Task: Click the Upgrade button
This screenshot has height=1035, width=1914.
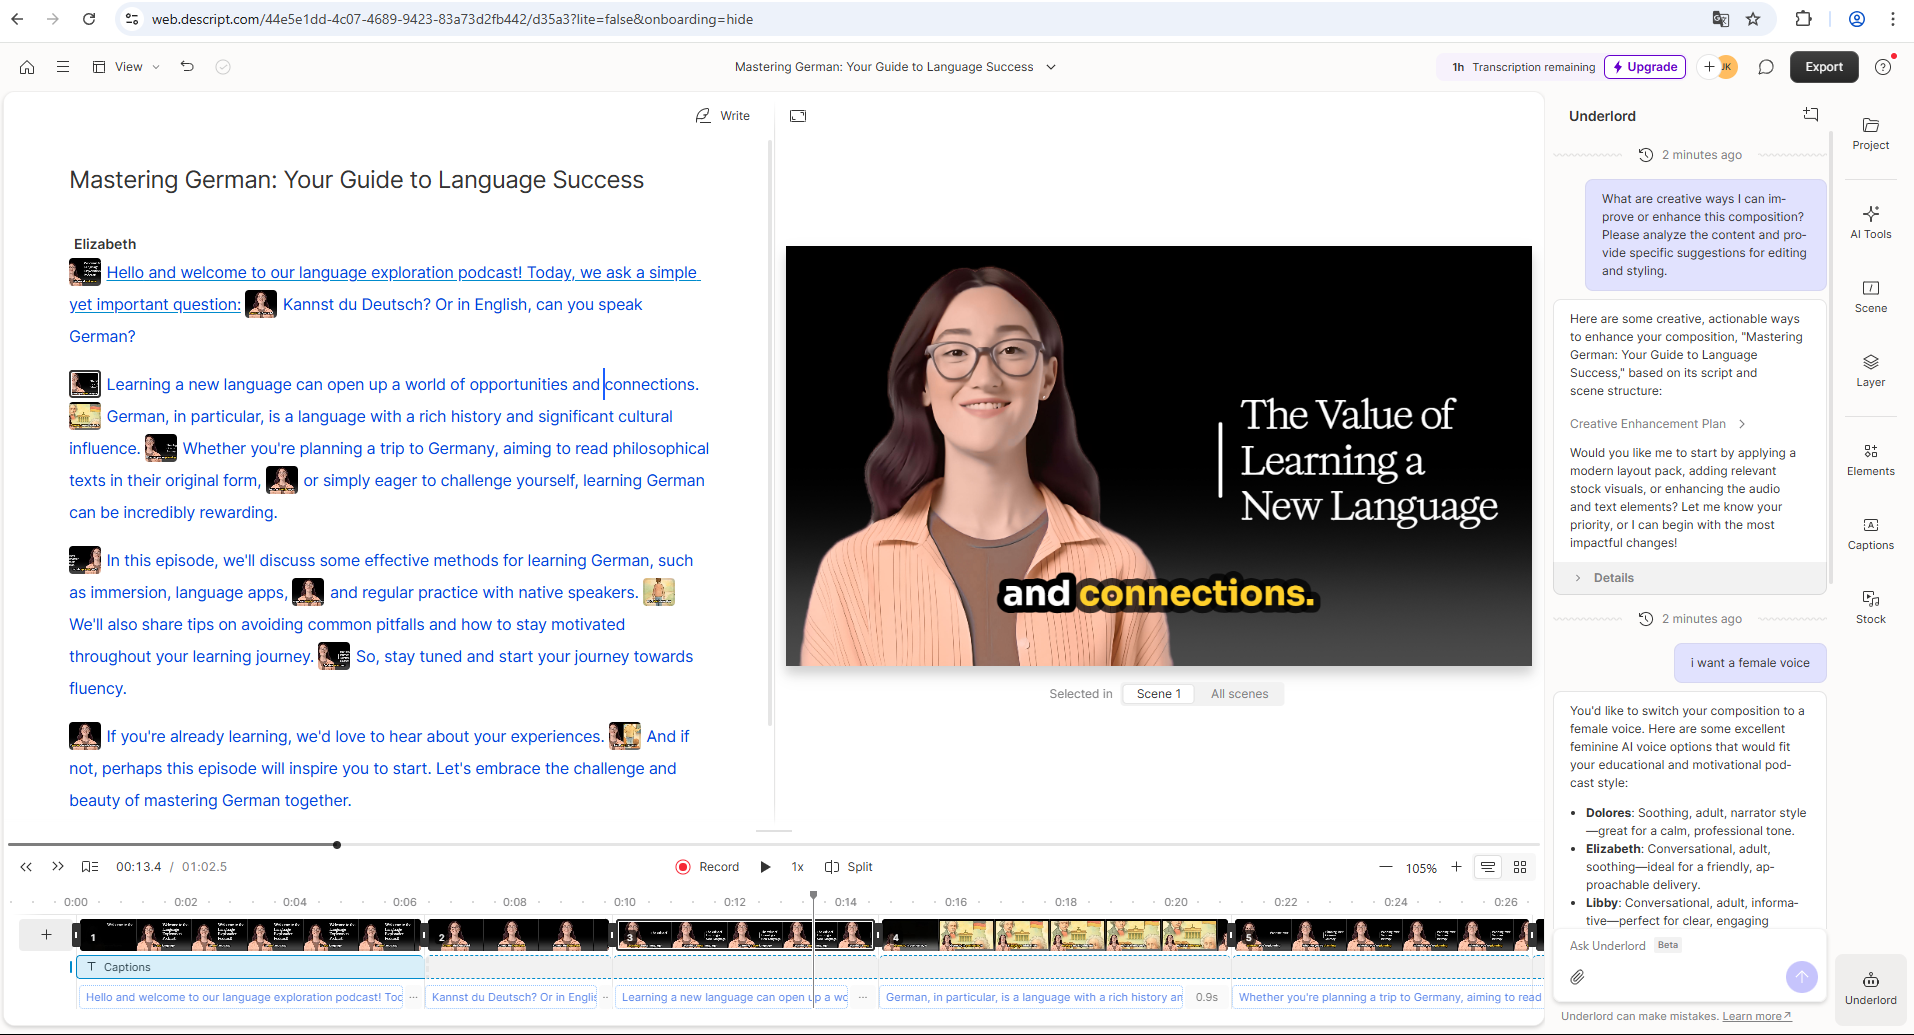Action: tap(1644, 67)
